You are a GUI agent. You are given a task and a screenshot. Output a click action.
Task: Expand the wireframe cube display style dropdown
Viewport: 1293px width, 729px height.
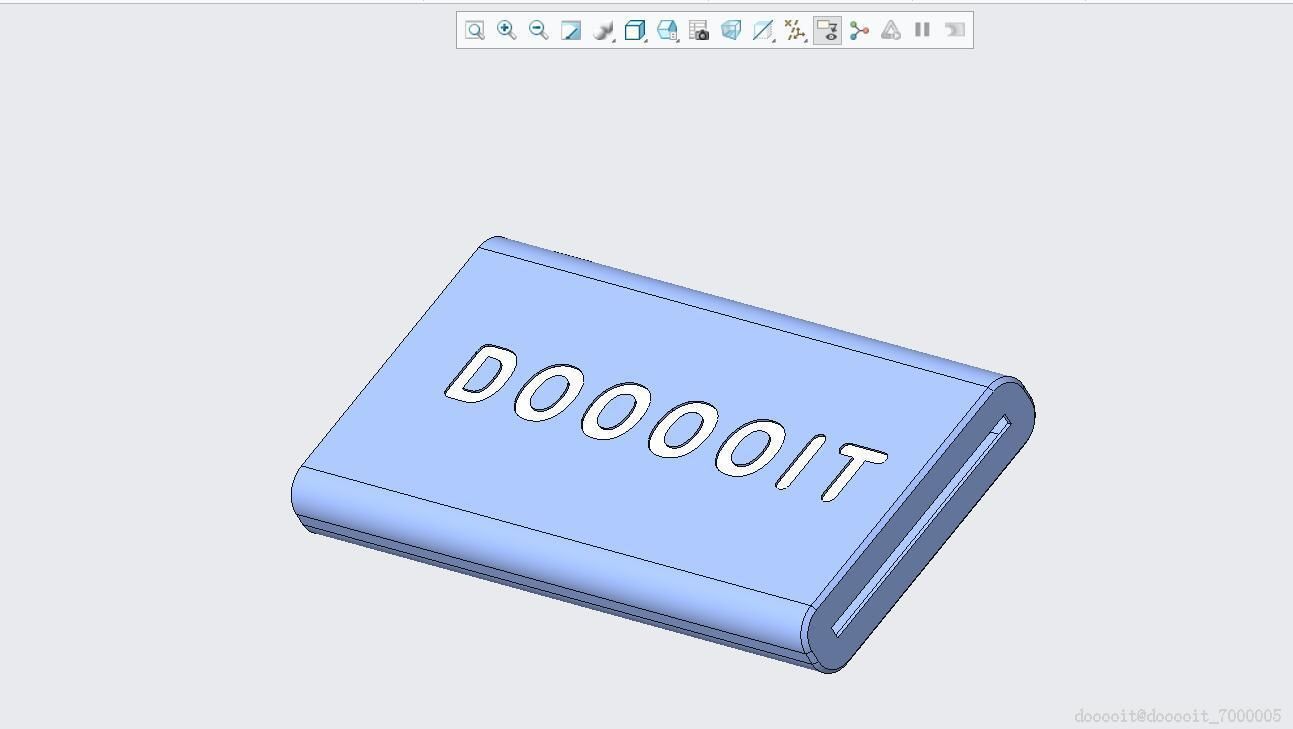pyautogui.click(x=635, y=30)
